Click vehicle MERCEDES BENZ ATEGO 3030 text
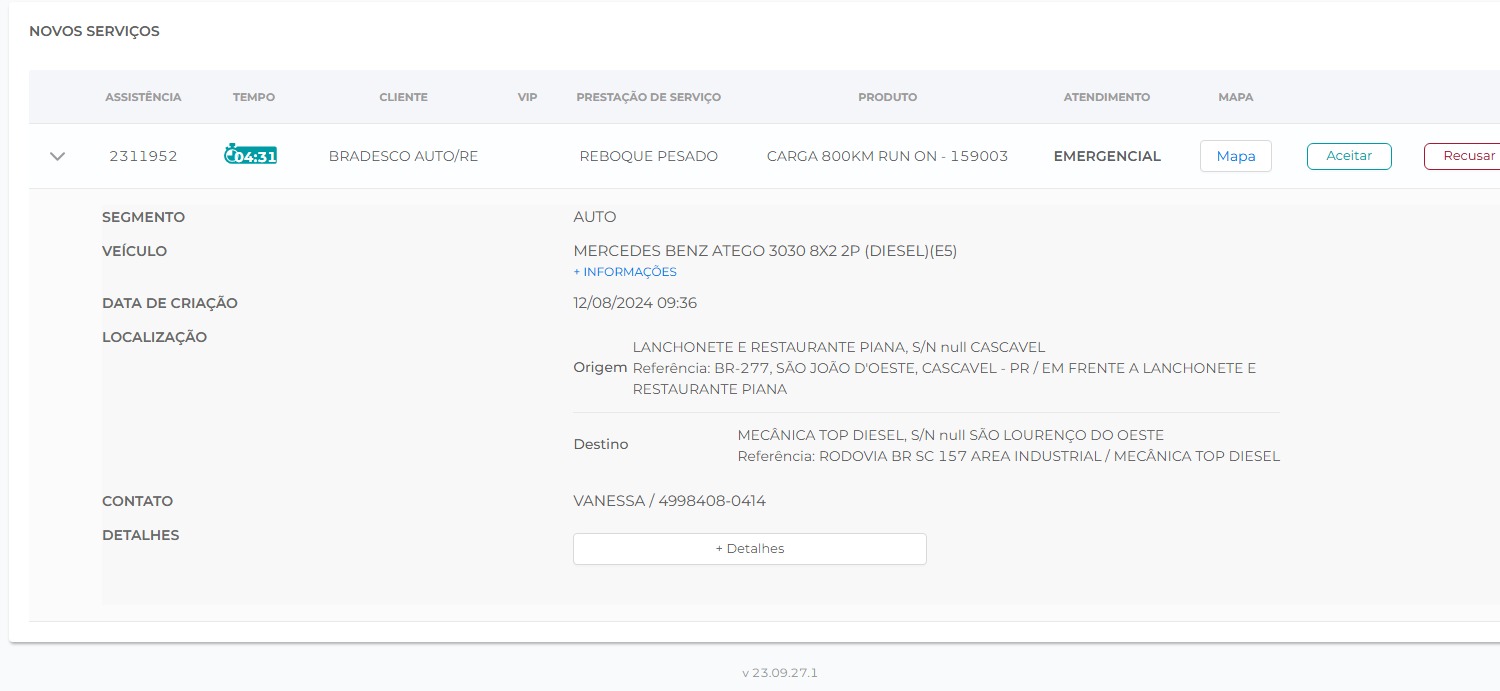The width and height of the screenshot is (1500, 691). tap(765, 251)
